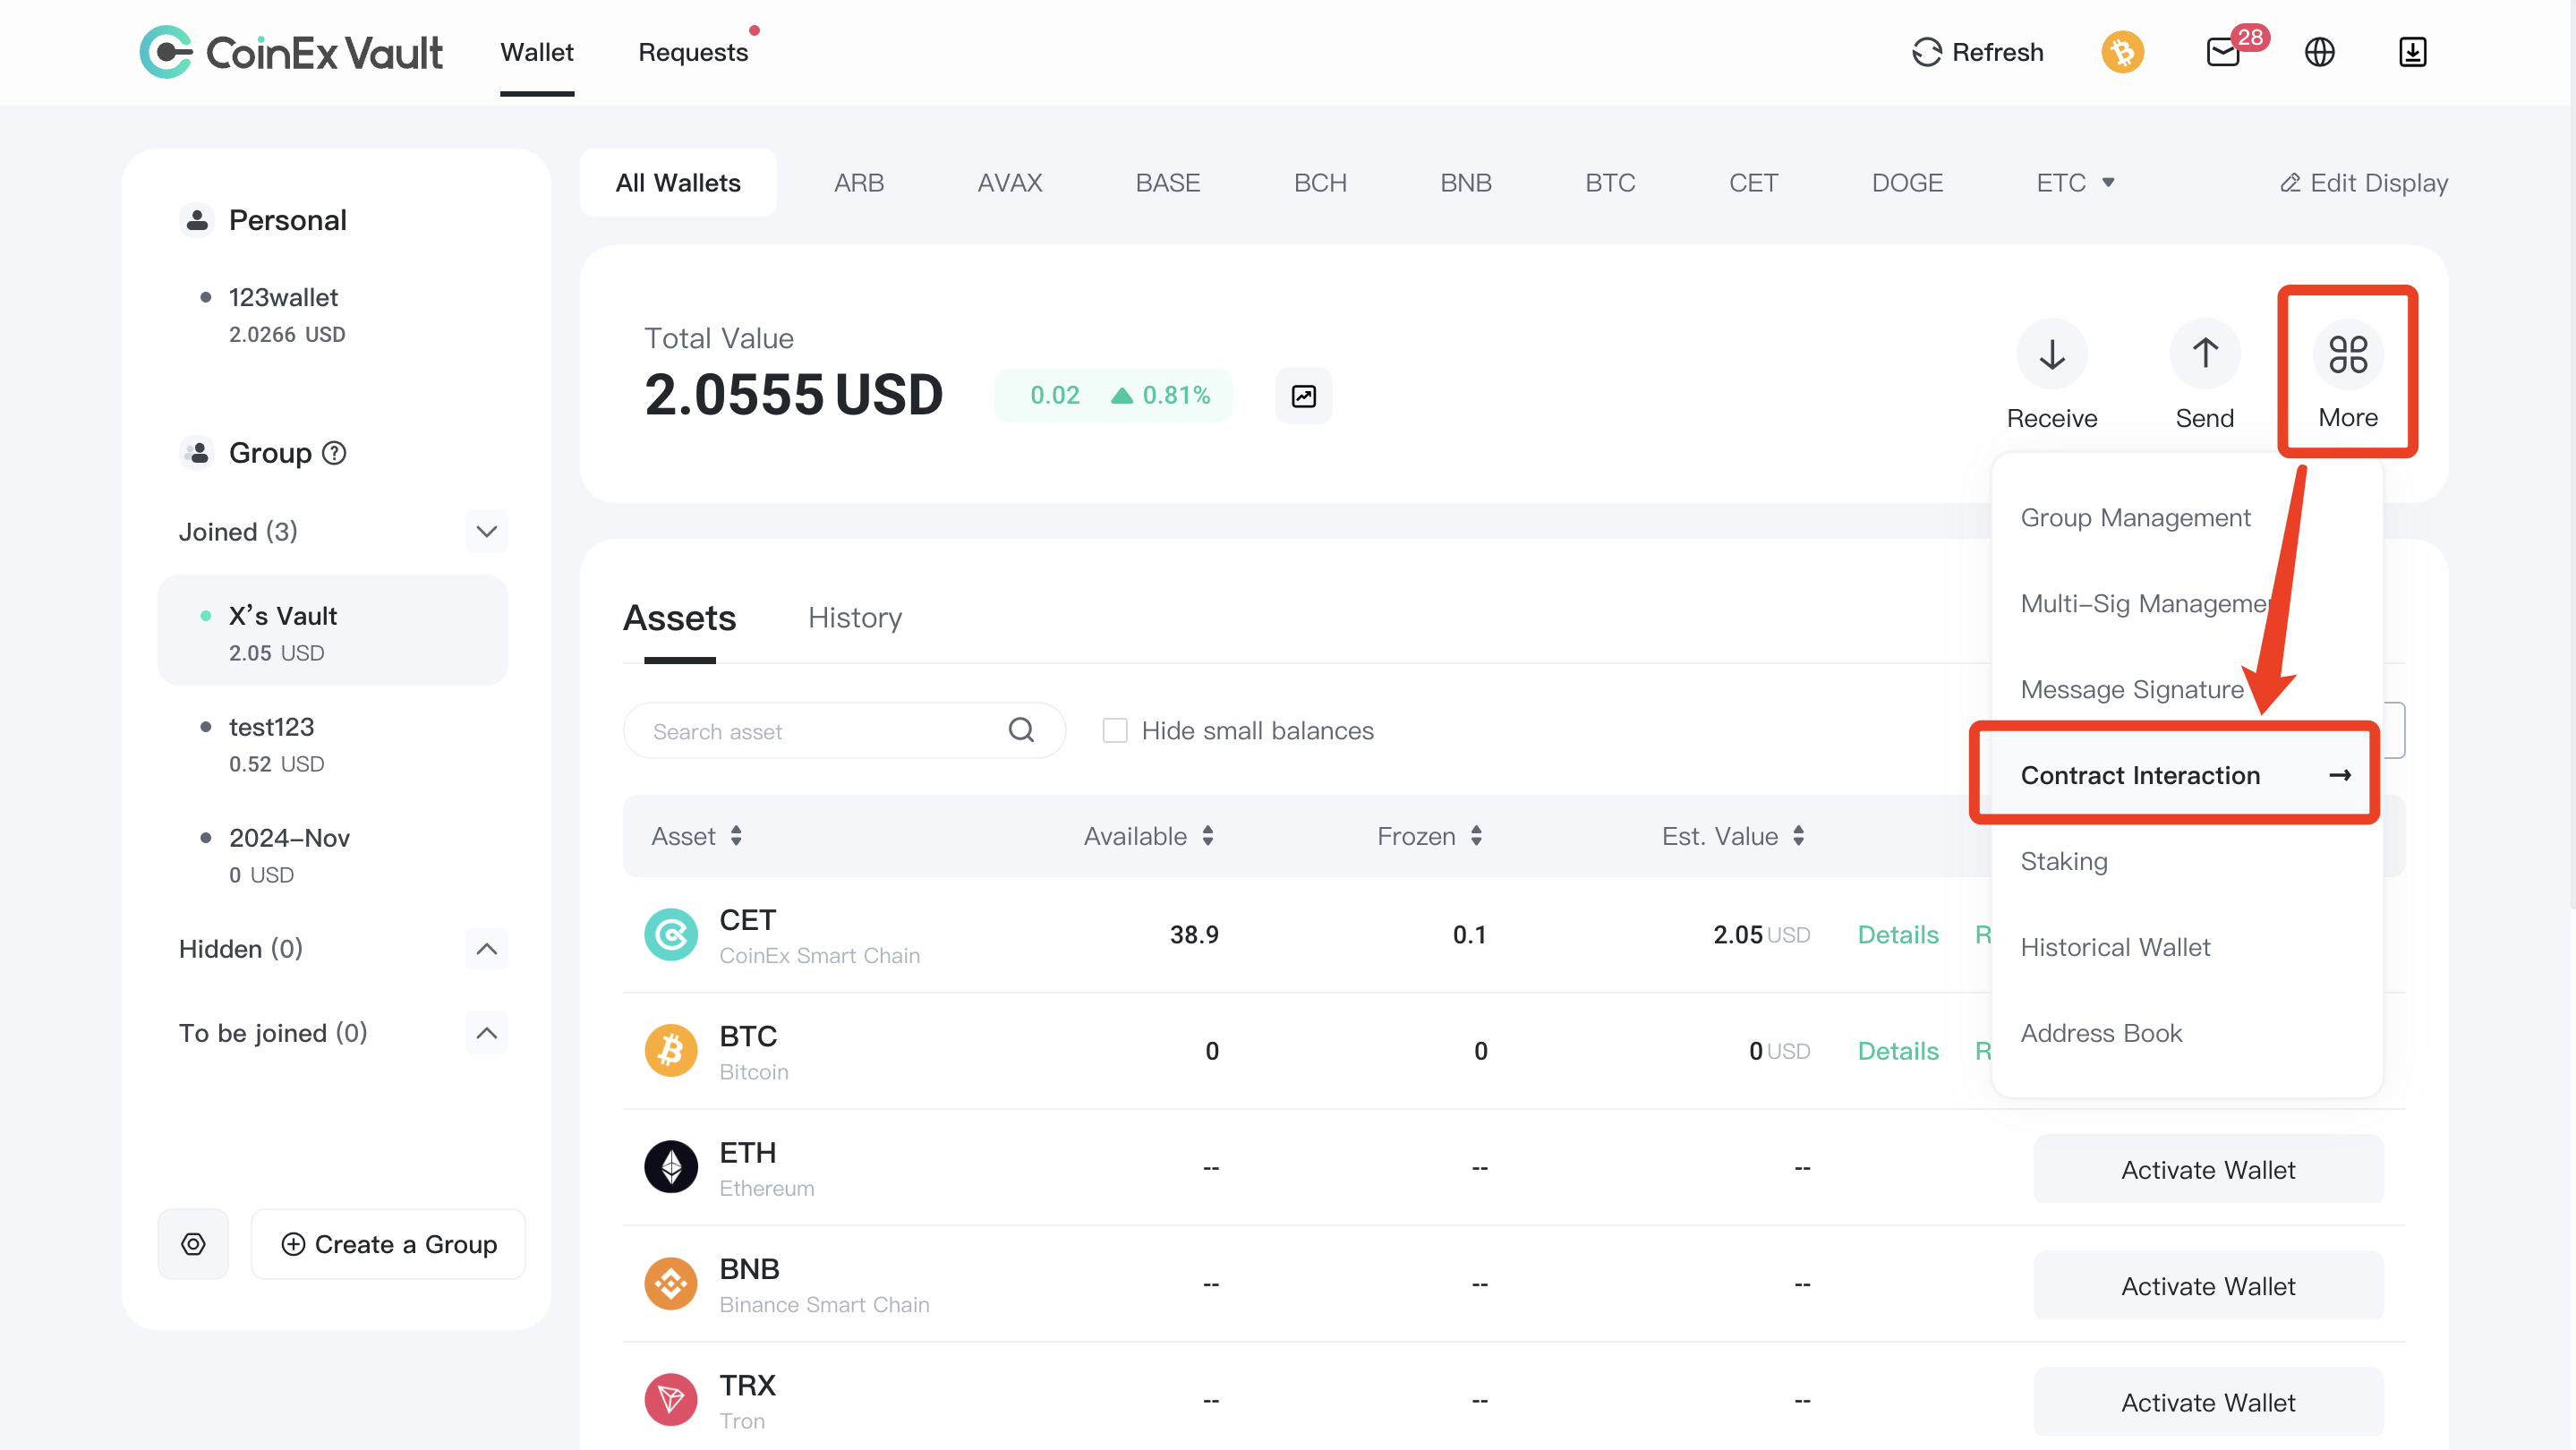Click the BNB coin icon
This screenshot has height=1450, width=2576.
click(x=671, y=1284)
